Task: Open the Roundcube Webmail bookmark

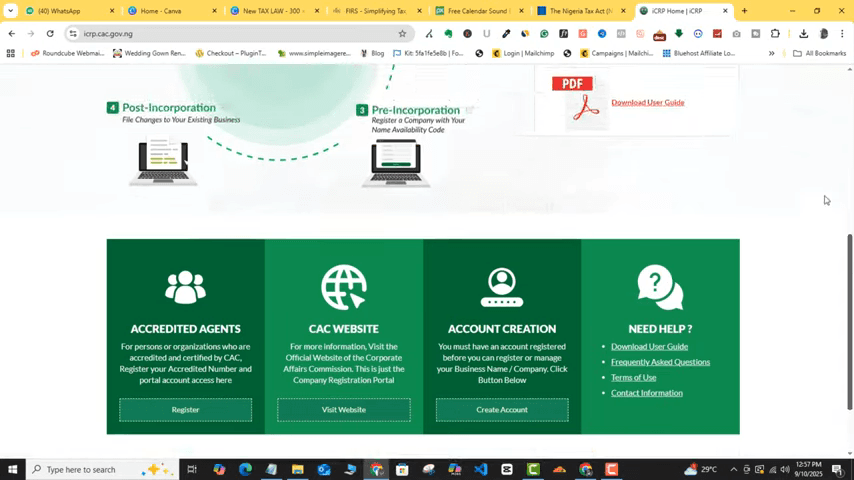Action: (68, 53)
